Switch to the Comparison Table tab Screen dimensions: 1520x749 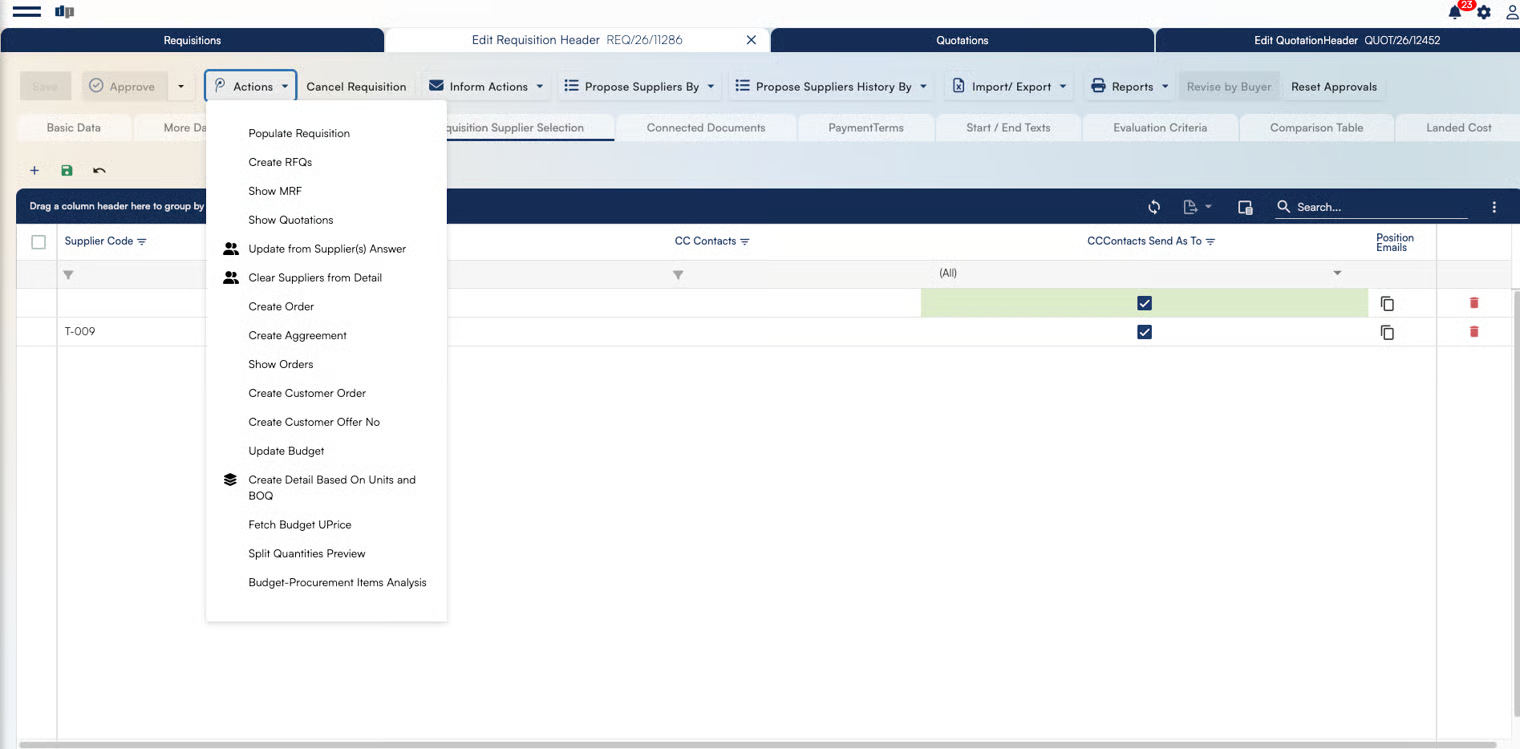pos(1316,128)
